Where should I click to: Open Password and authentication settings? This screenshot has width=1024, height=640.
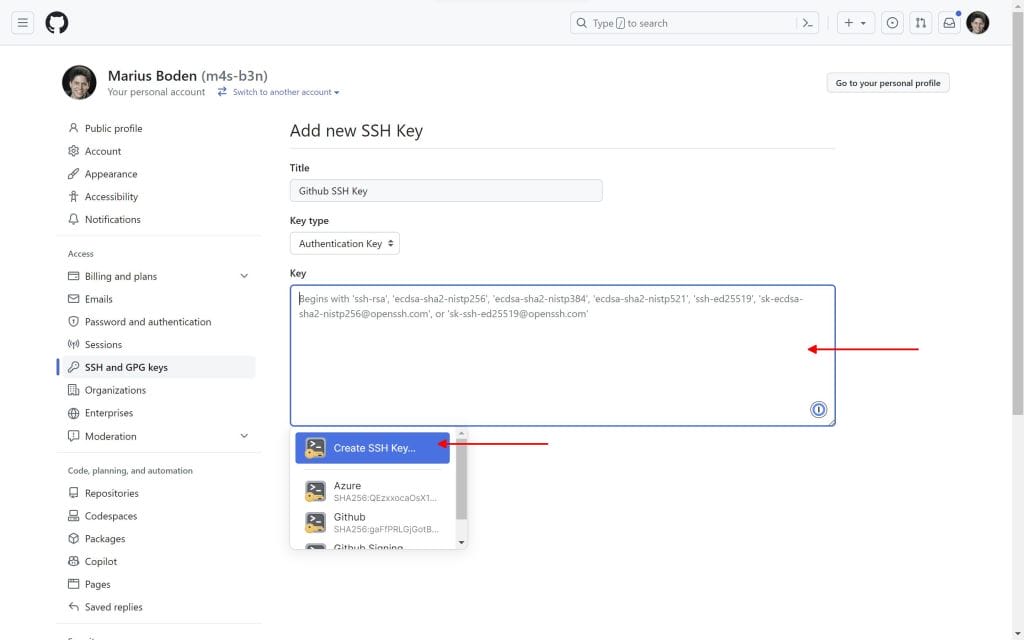148,322
